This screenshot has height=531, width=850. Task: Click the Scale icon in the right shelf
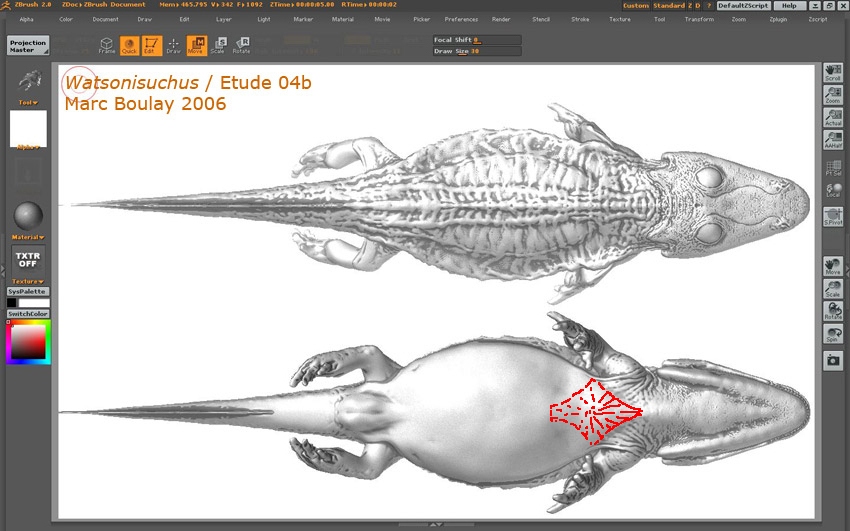pyautogui.click(x=833, y=288)
